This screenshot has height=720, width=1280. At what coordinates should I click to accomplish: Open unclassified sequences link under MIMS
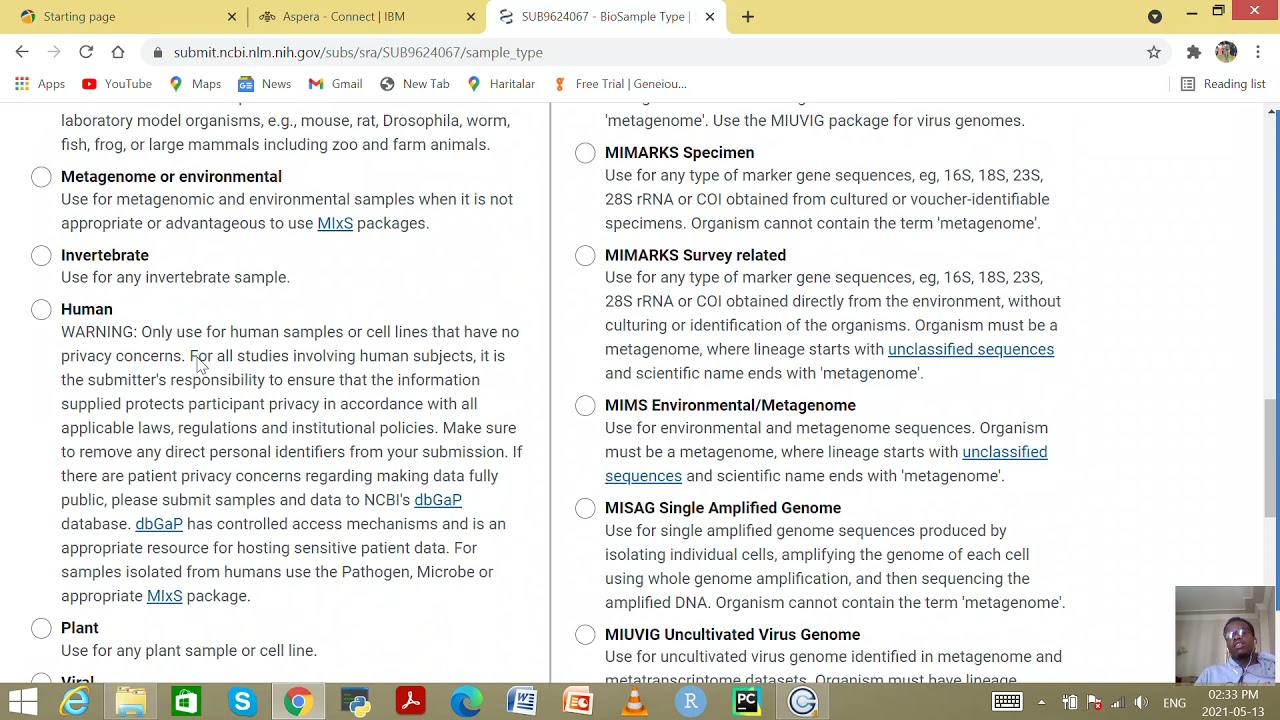click(826, 464)
